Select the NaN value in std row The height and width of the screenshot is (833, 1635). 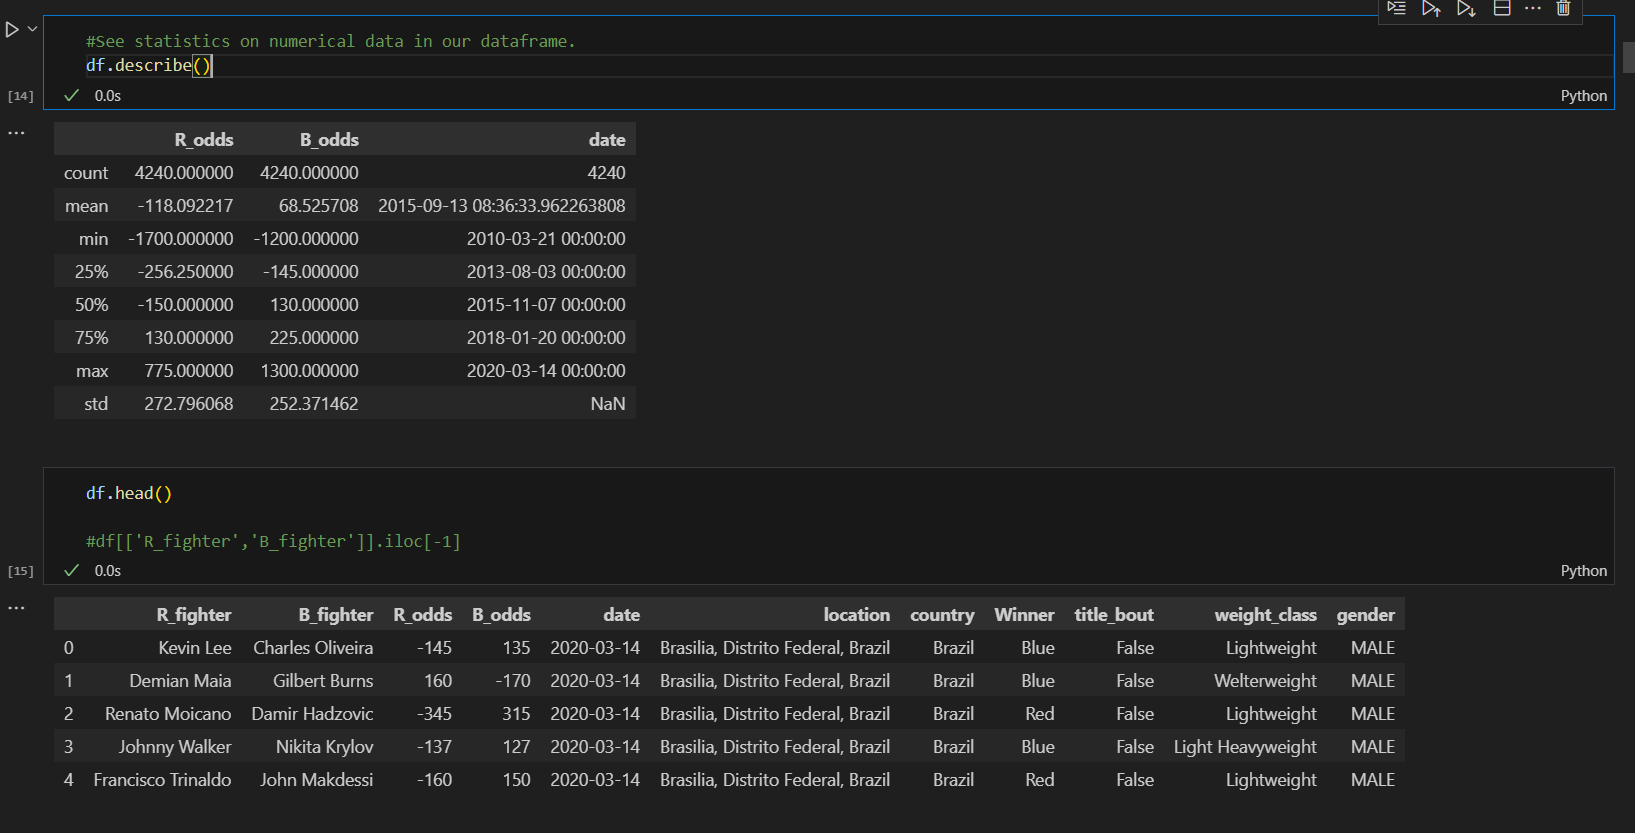tap(608, 404)
